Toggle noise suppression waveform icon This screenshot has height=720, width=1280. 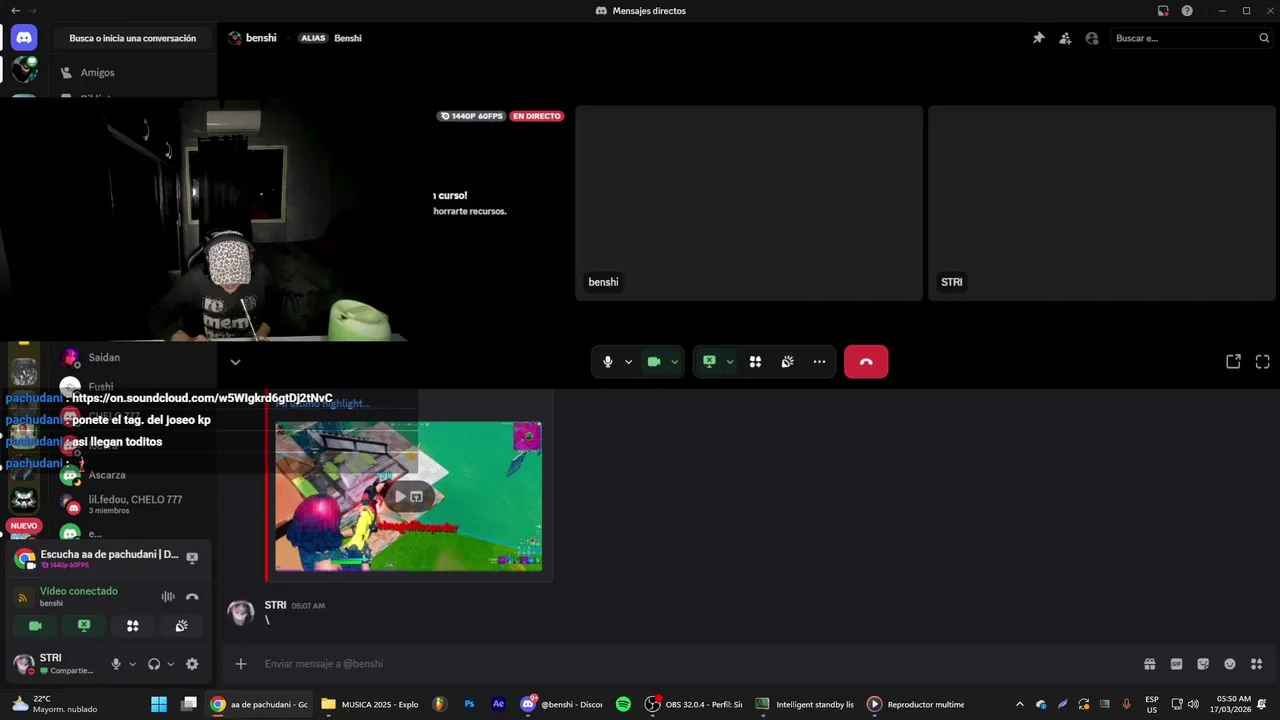point(168,597)
